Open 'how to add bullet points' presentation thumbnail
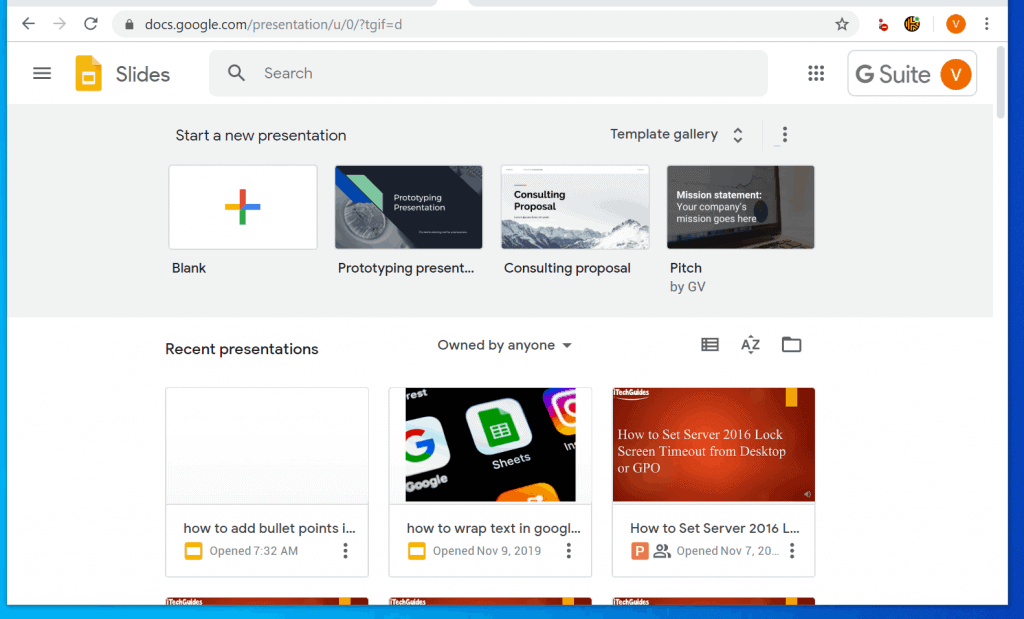The image size is (1024, 619). 267,445
